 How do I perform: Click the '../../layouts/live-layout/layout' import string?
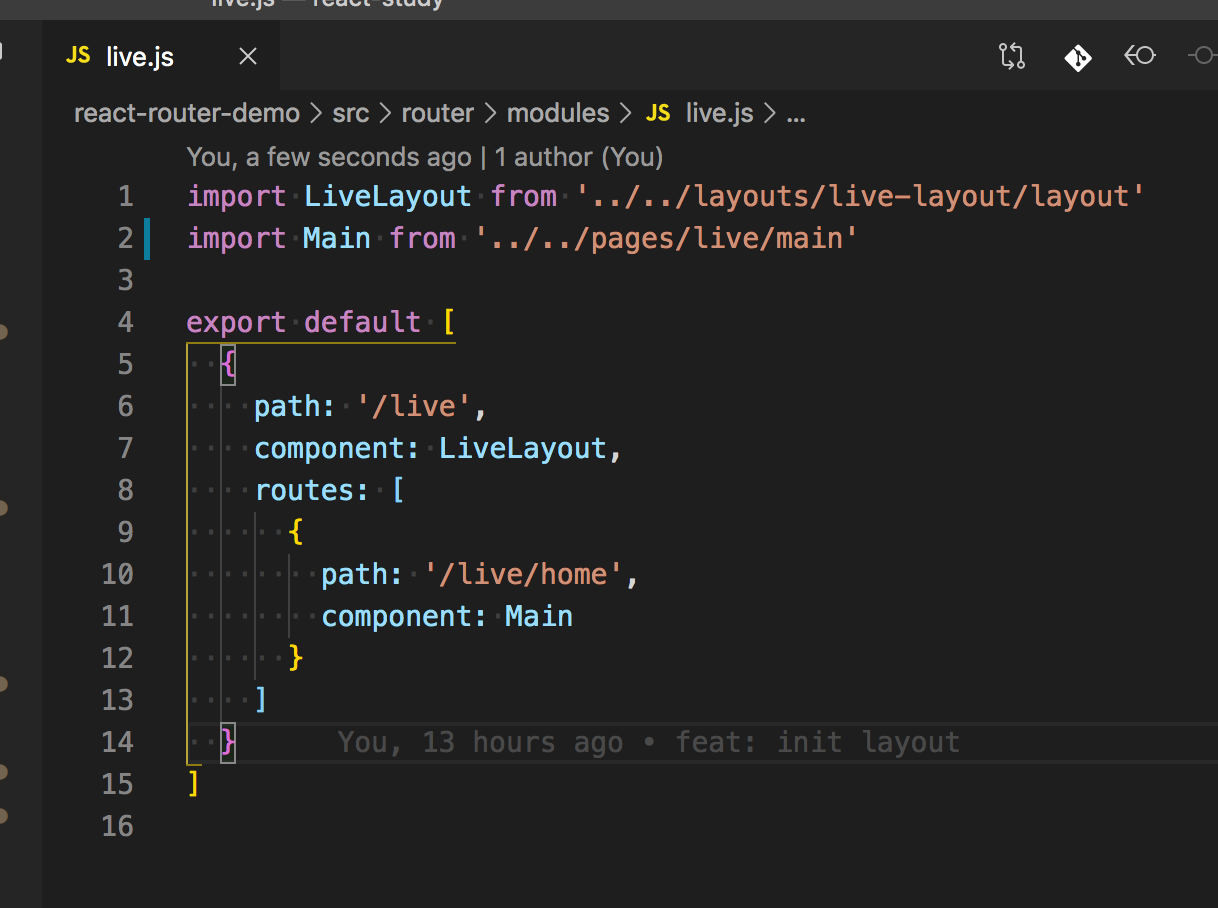pos(861,196)
